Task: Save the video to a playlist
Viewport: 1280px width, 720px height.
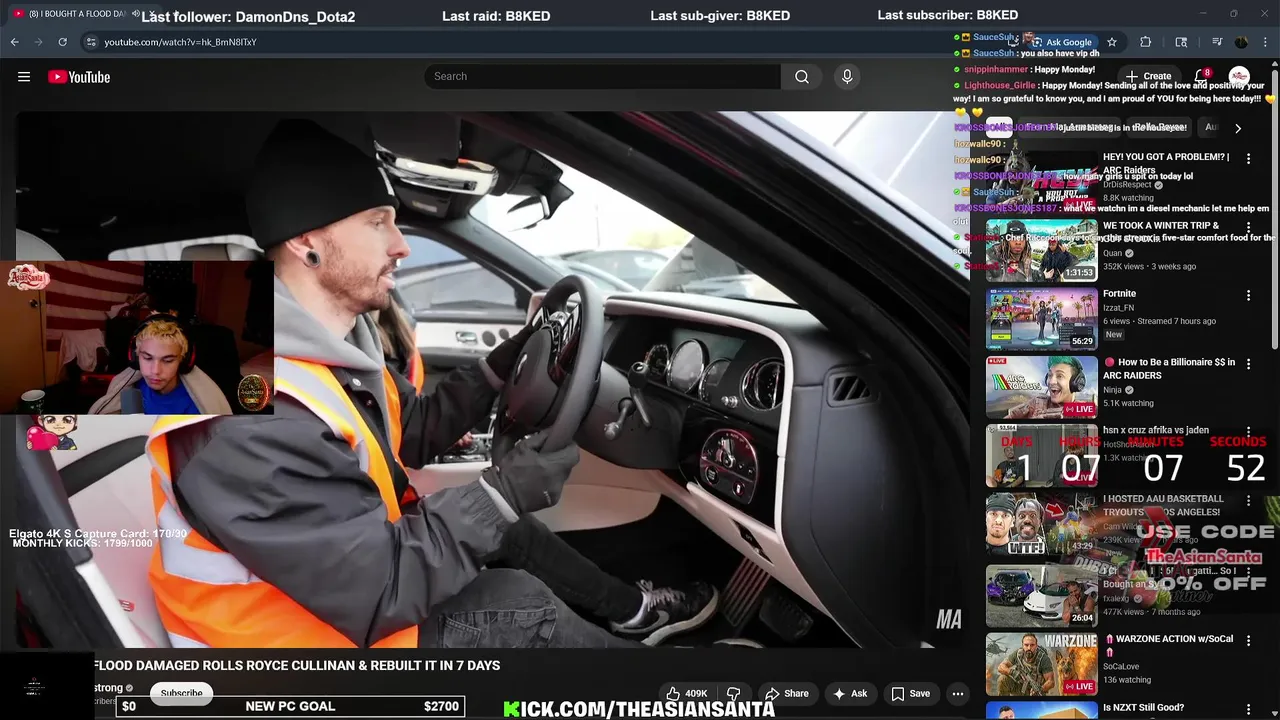Action: (x=910, y=693)
